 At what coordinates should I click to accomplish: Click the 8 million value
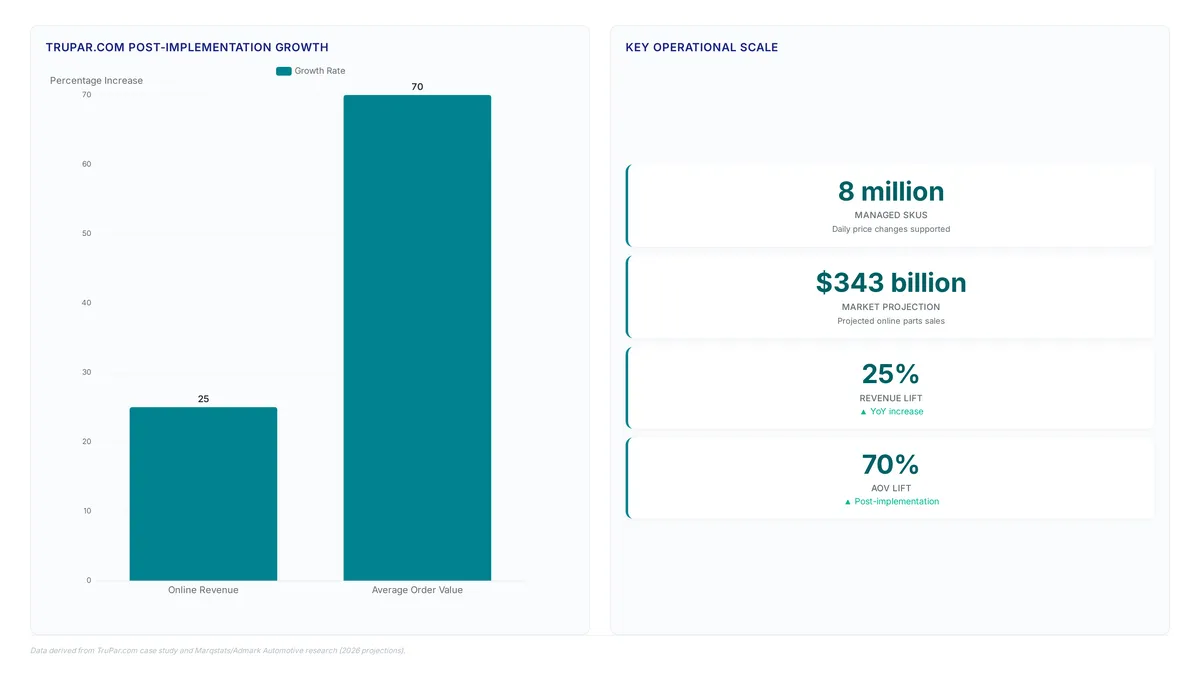(x=891, y=191)
